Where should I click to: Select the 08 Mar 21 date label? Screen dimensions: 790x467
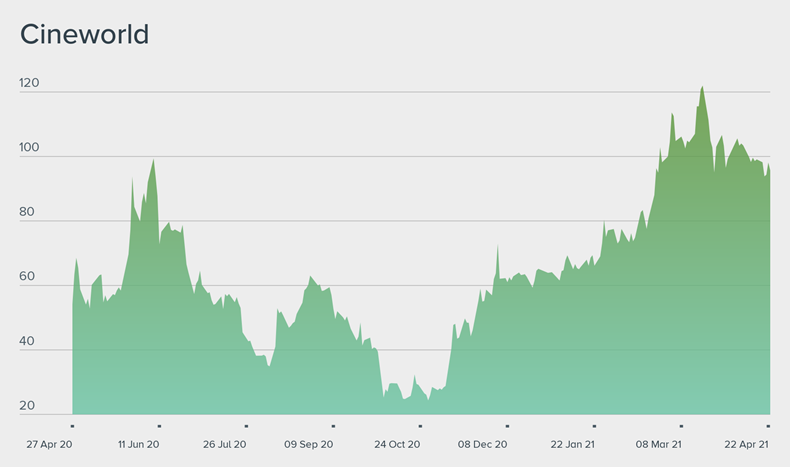[x=657, y=443]
